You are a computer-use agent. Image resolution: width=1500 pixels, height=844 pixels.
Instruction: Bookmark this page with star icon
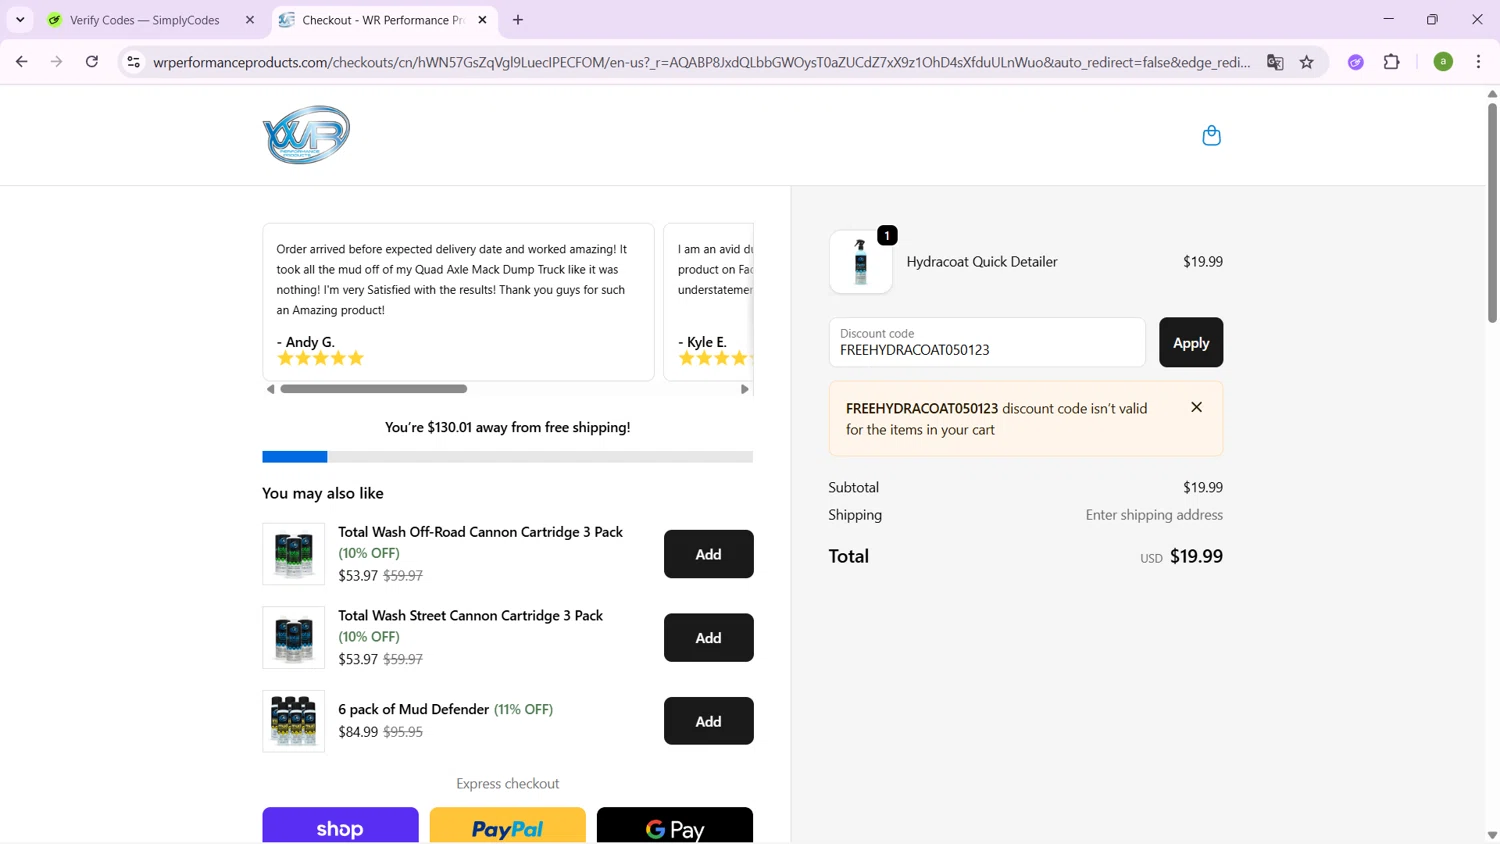coord(1306,62)
